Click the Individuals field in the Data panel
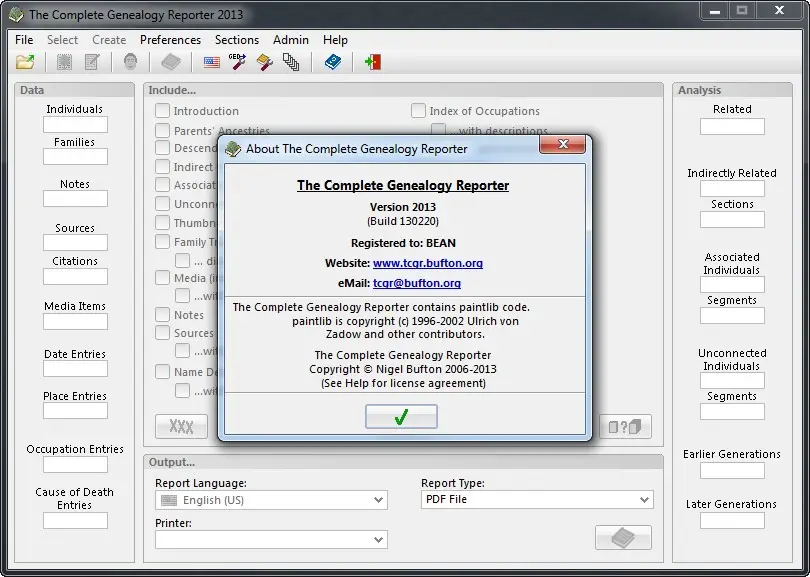The image size is (810, 577). [75, 124]
